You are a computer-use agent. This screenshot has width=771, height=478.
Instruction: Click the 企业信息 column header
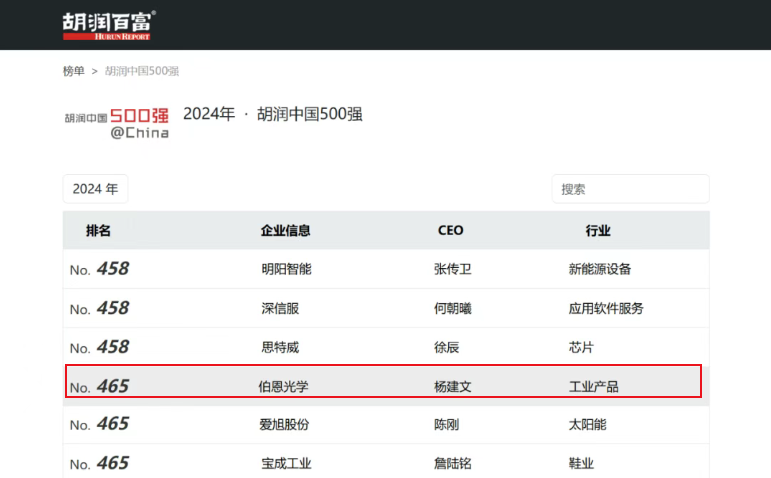285,231
